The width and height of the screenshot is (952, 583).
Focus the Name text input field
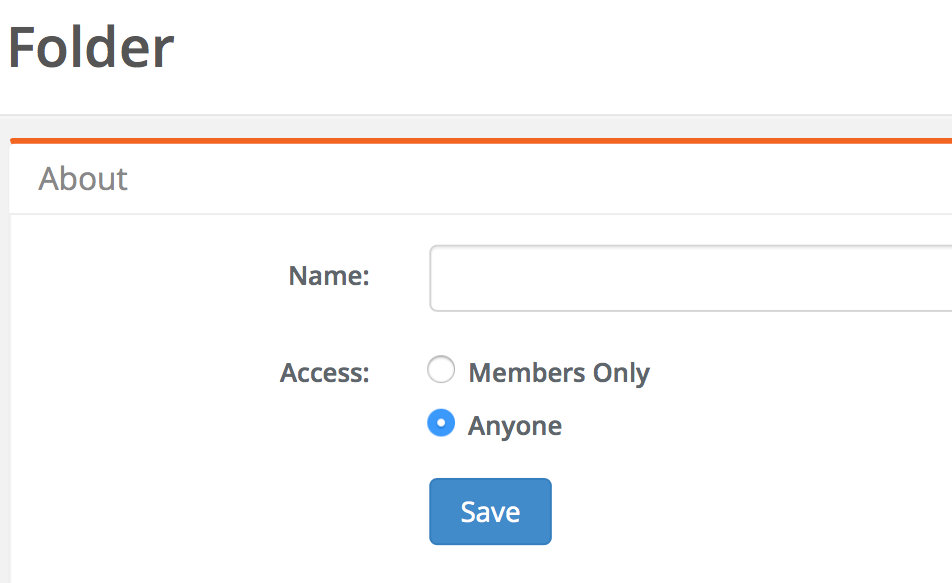click(690, 278)
